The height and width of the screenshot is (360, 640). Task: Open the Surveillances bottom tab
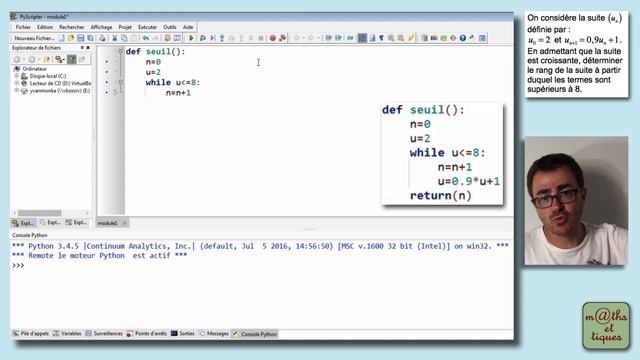[104, 334]
